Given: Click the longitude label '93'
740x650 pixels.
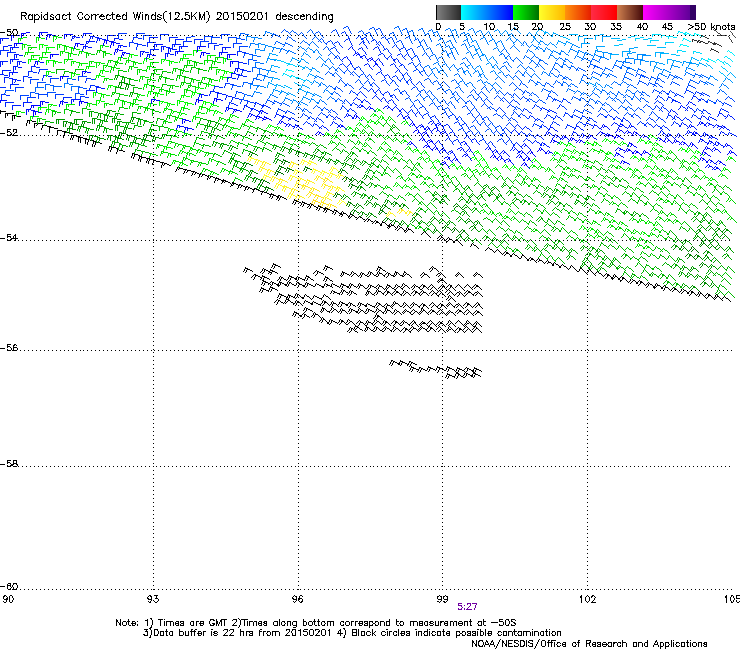Looking at the screenshot, I should (153, 599).
